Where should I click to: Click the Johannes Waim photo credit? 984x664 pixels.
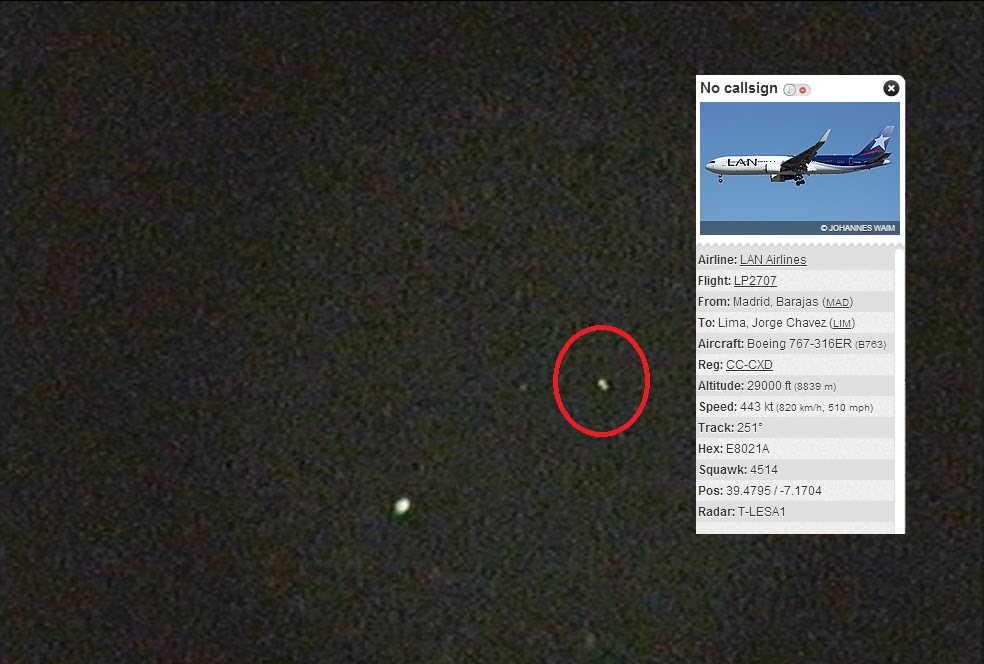tap(857, 228)
